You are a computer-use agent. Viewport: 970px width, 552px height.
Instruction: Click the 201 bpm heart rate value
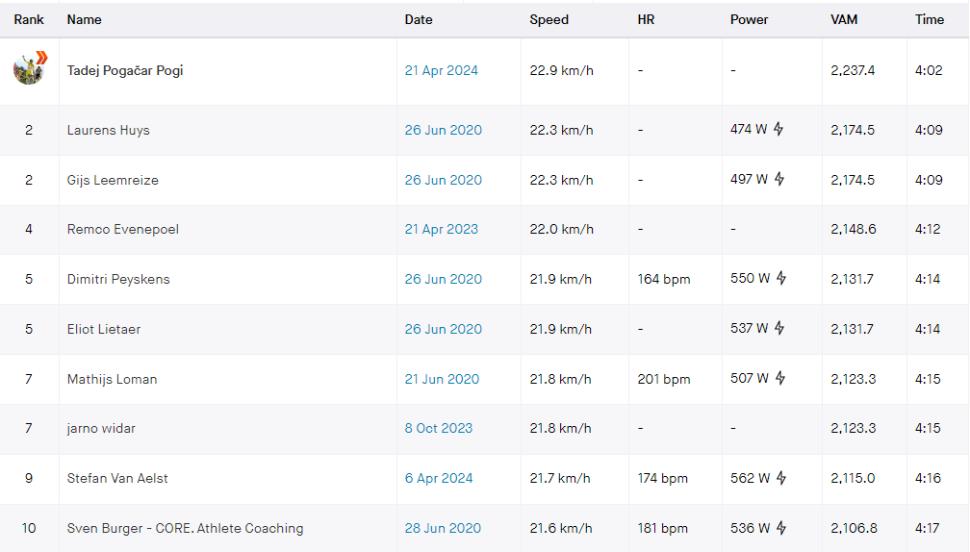[664, 379]
